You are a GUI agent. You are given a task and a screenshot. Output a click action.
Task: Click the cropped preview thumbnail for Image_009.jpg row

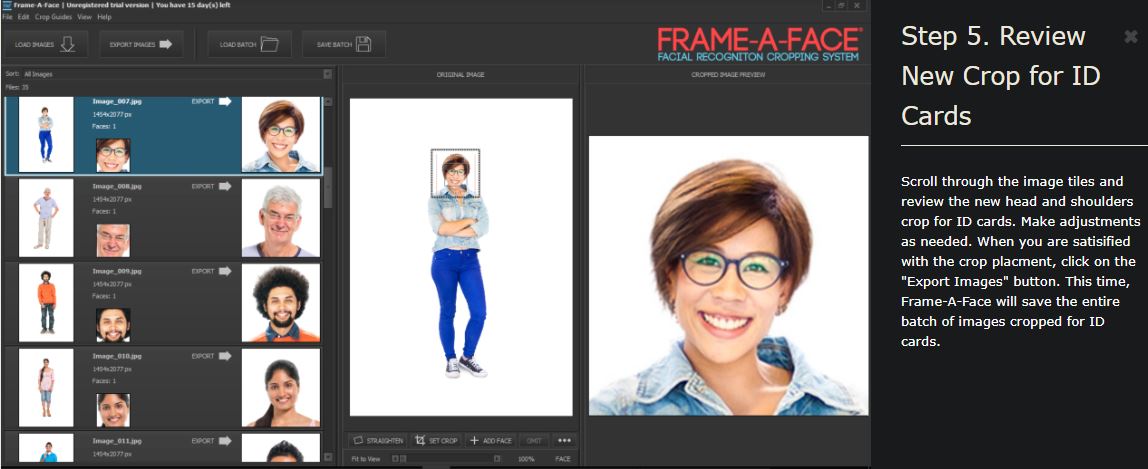pos(281,303)
